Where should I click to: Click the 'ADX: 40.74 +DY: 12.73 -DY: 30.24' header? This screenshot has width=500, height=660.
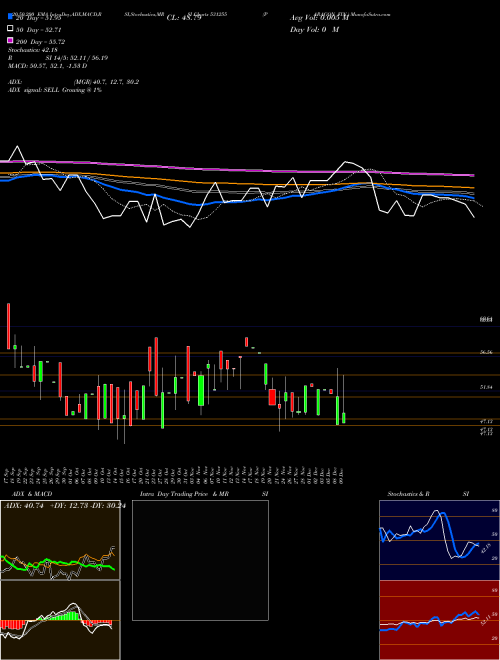pyautogui.click(x=64, y=506)
